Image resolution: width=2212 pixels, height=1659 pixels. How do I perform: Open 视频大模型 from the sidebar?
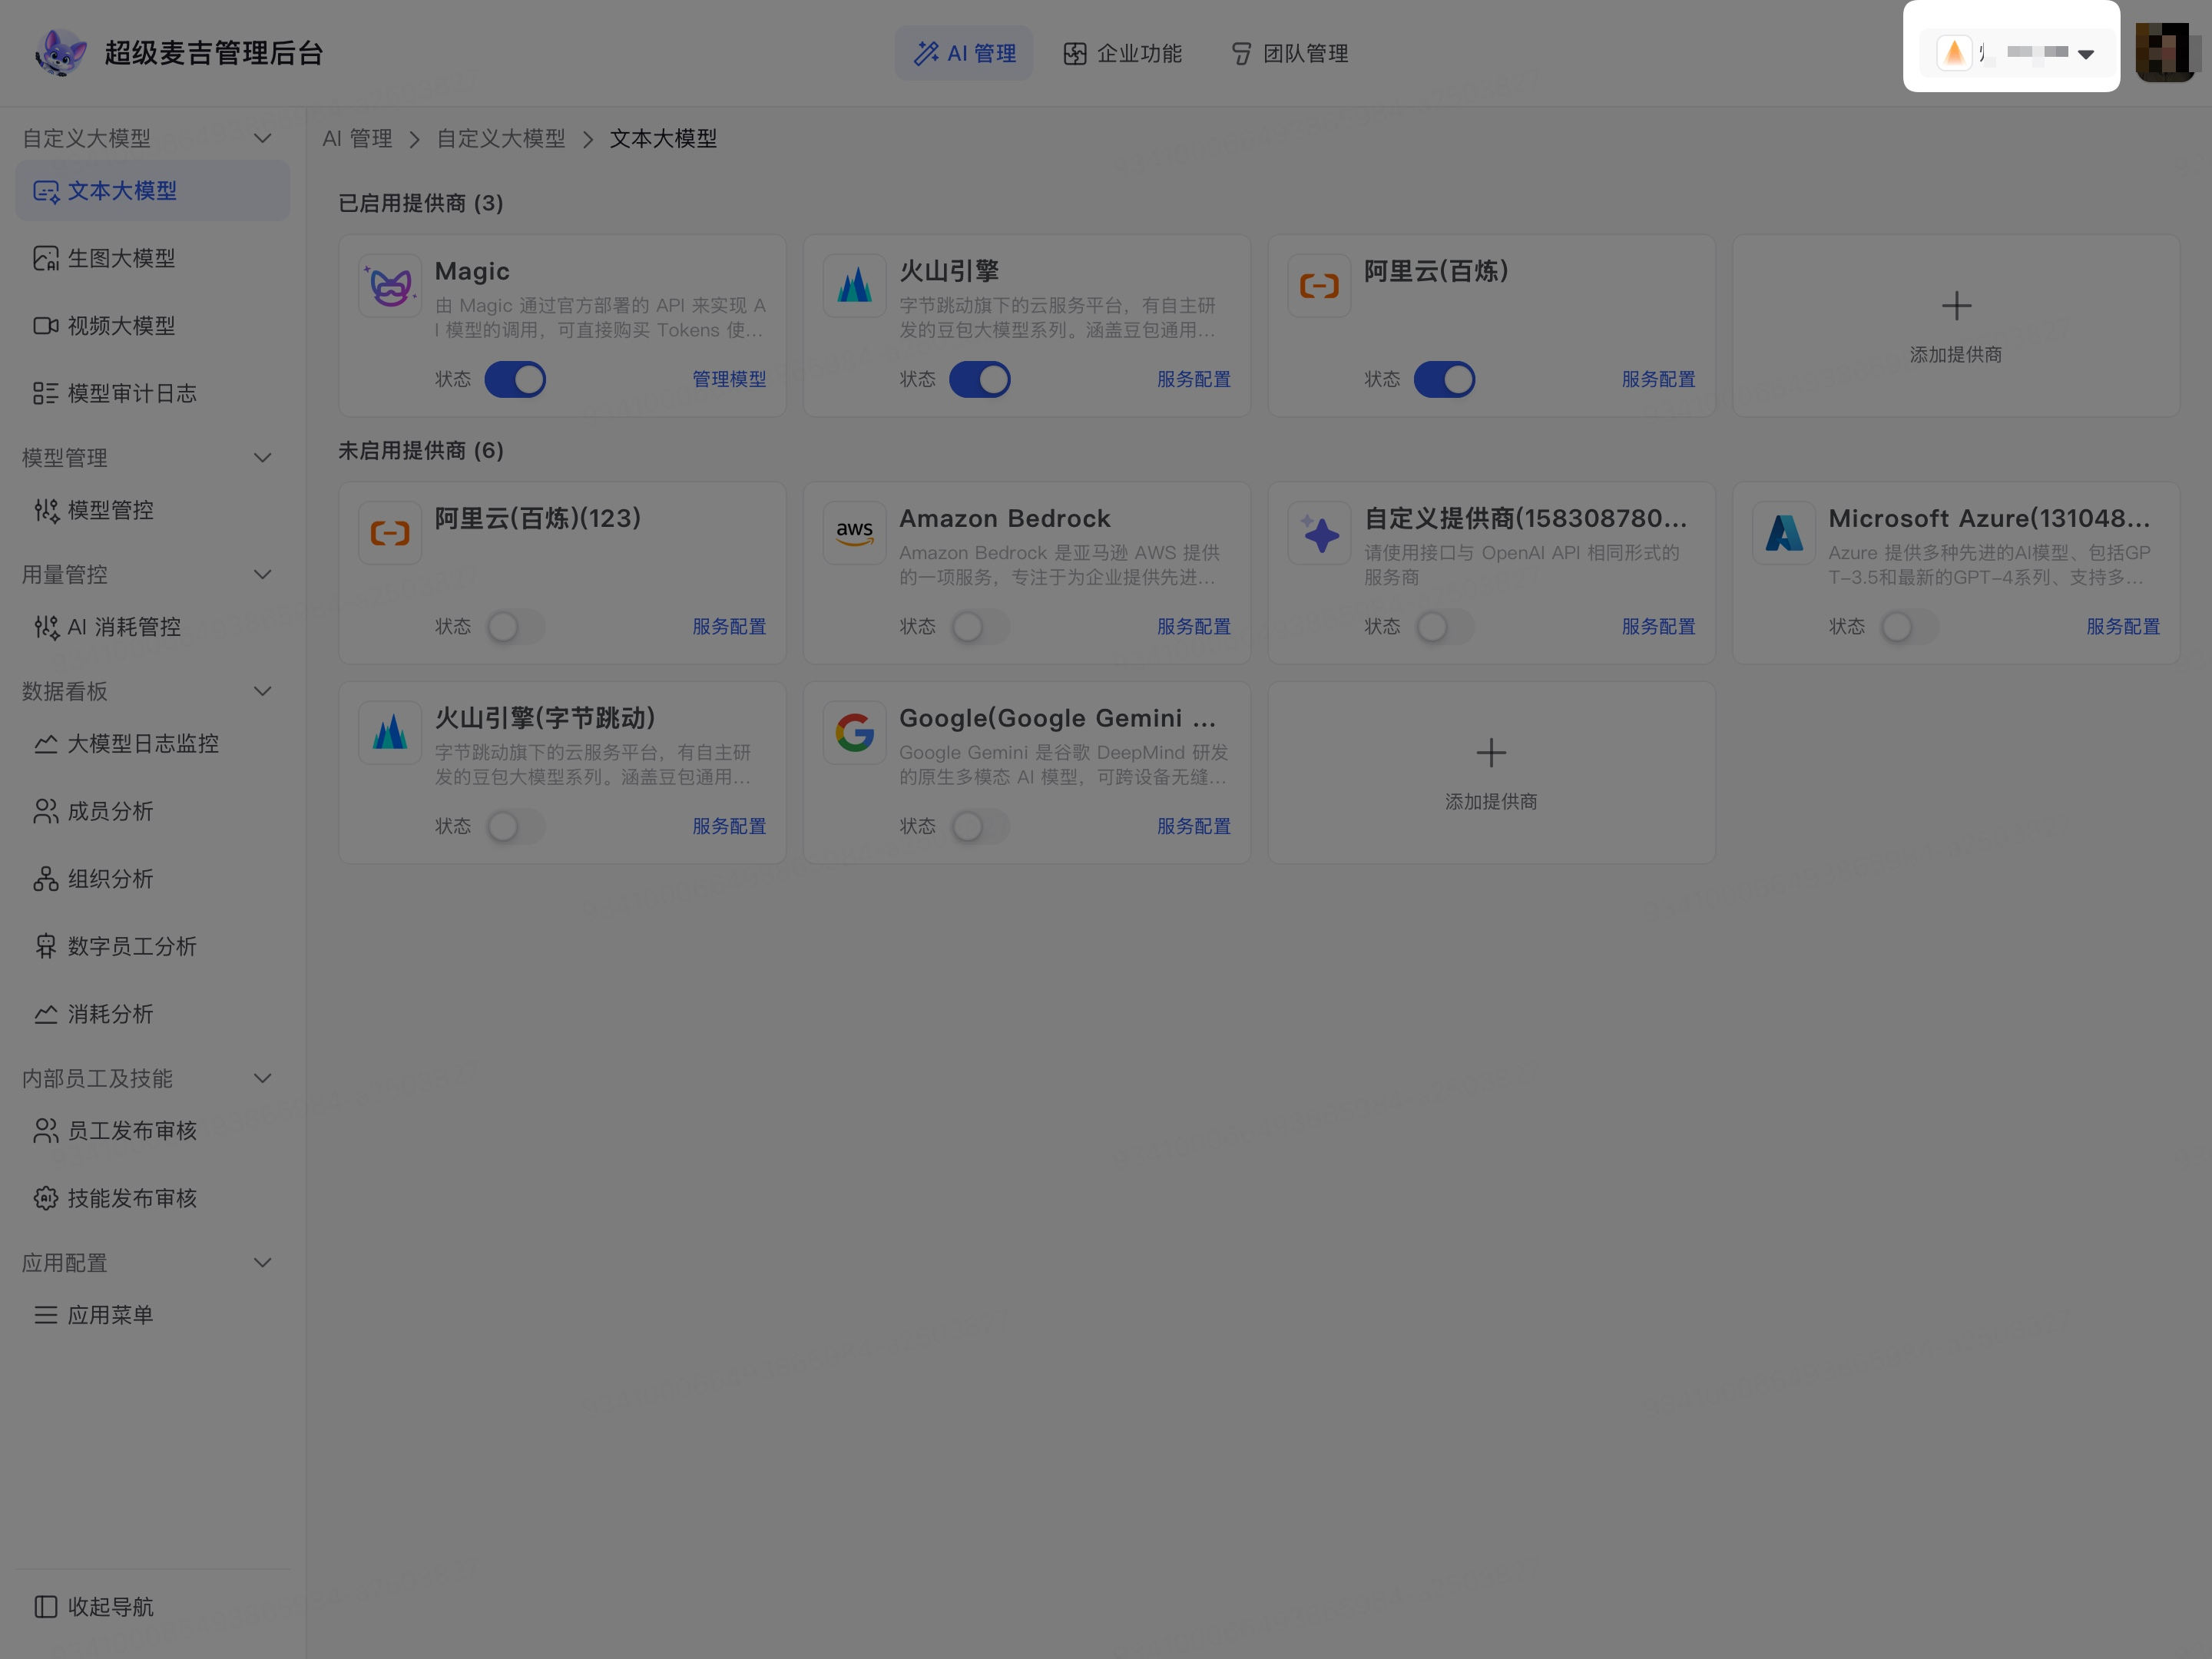[153, 326]
